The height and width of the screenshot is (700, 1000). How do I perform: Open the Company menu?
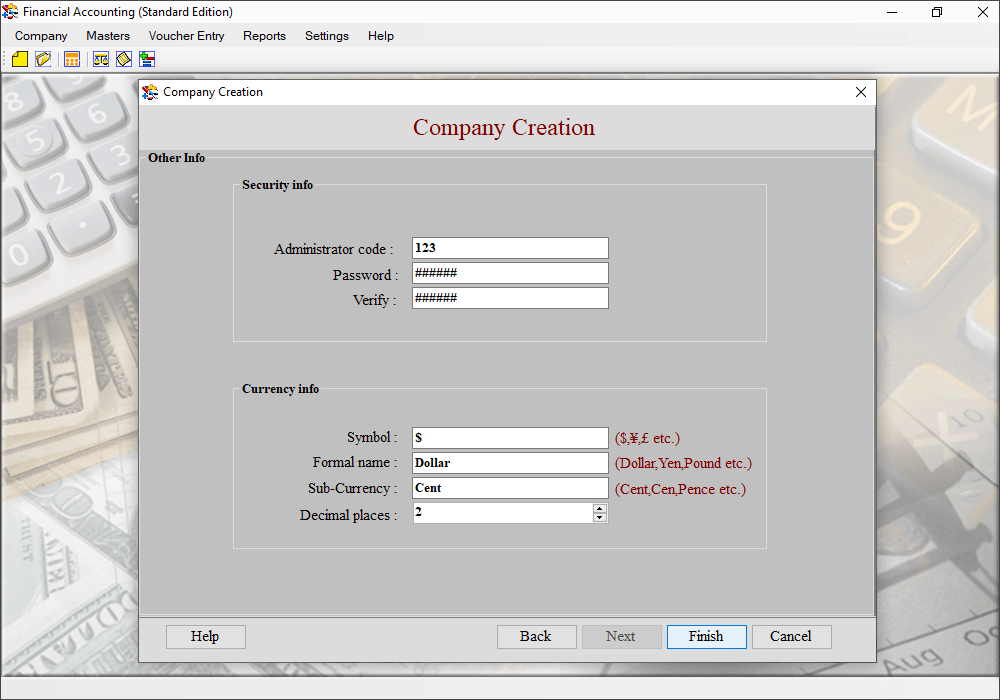tap(41, 36)
